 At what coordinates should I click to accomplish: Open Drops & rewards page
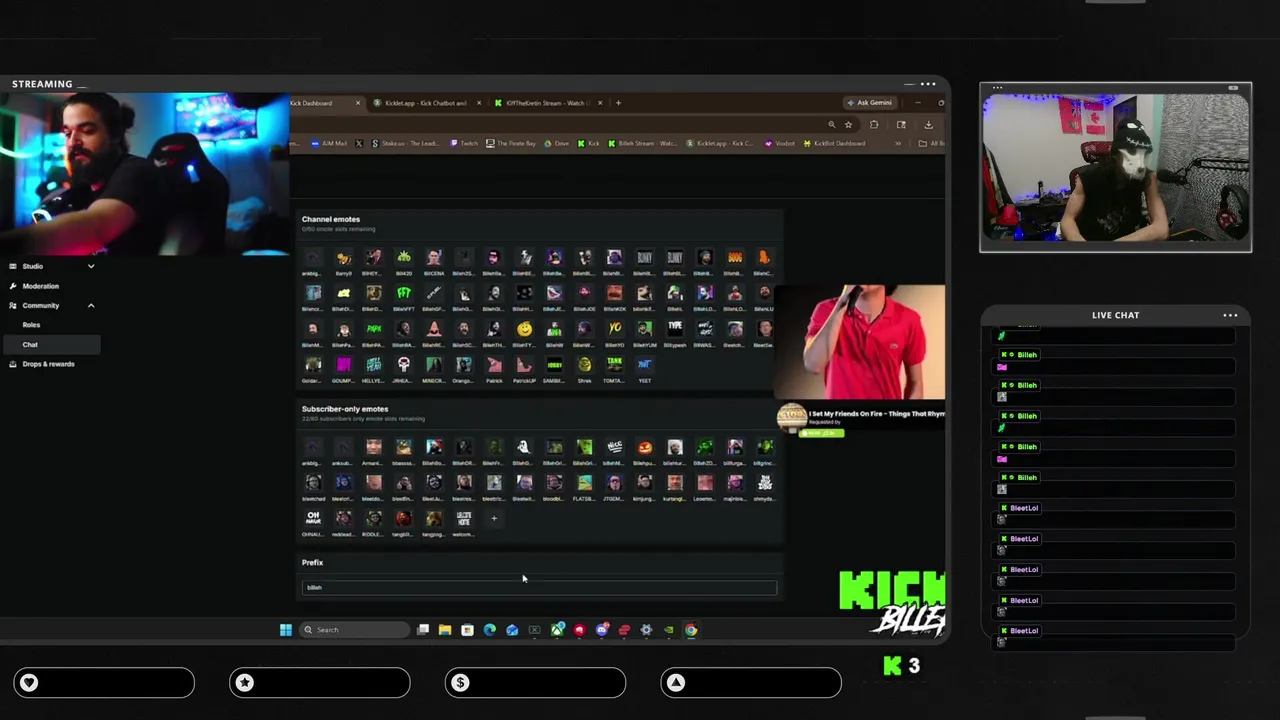[x=48, y=364]
